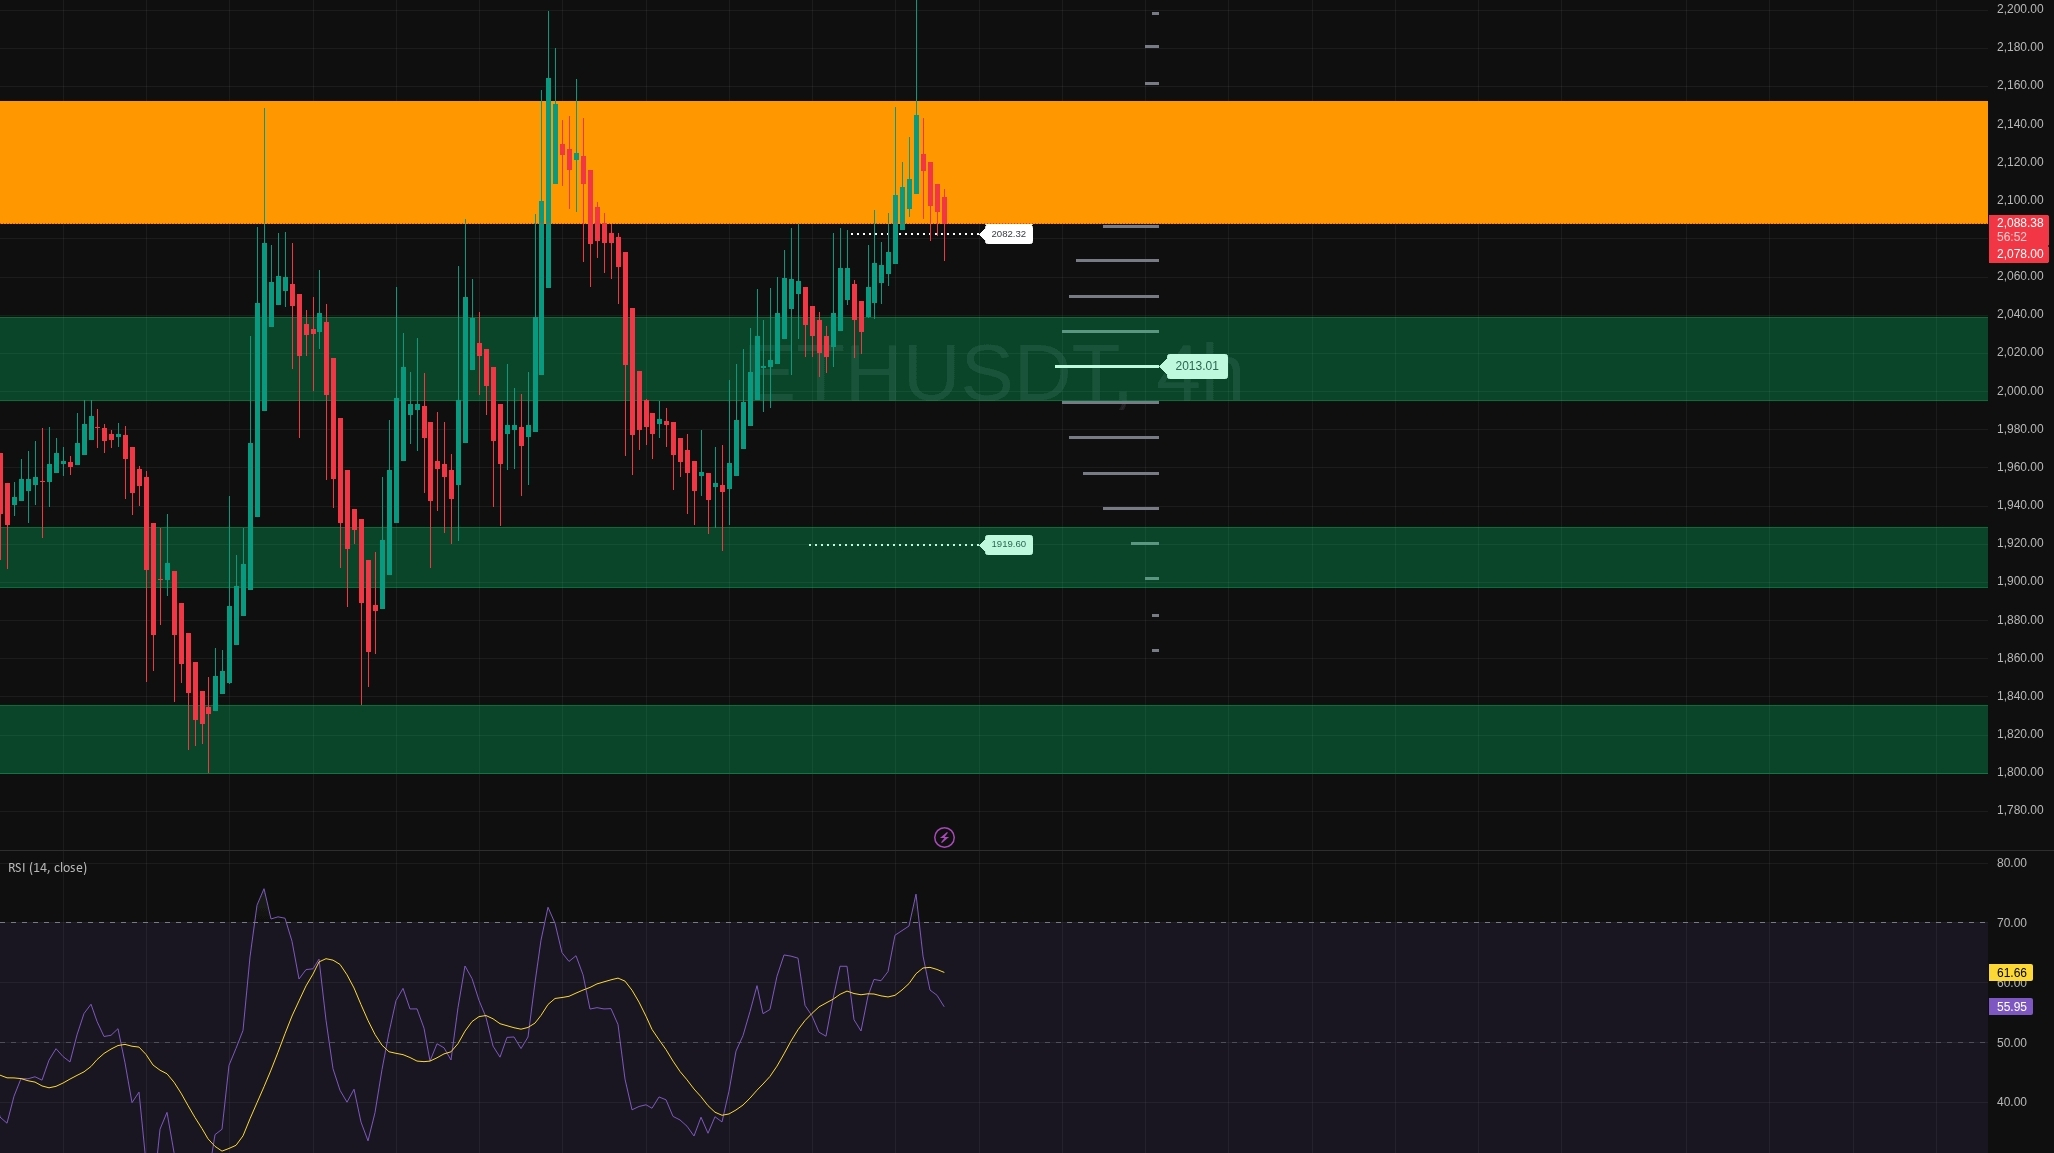Click the 70.00 level on RSI axis
Image resolution: width=2054 pixels, height=1153 pixels.
tap(2011, 922)
